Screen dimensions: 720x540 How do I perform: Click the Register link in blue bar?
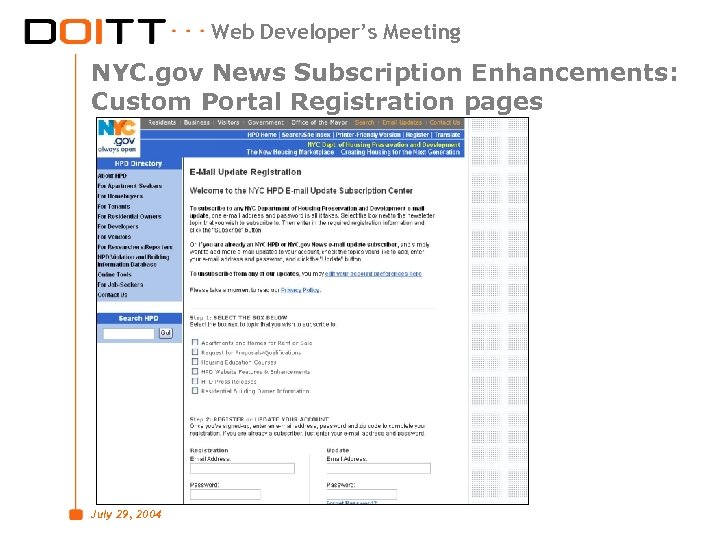coord(417,135)
